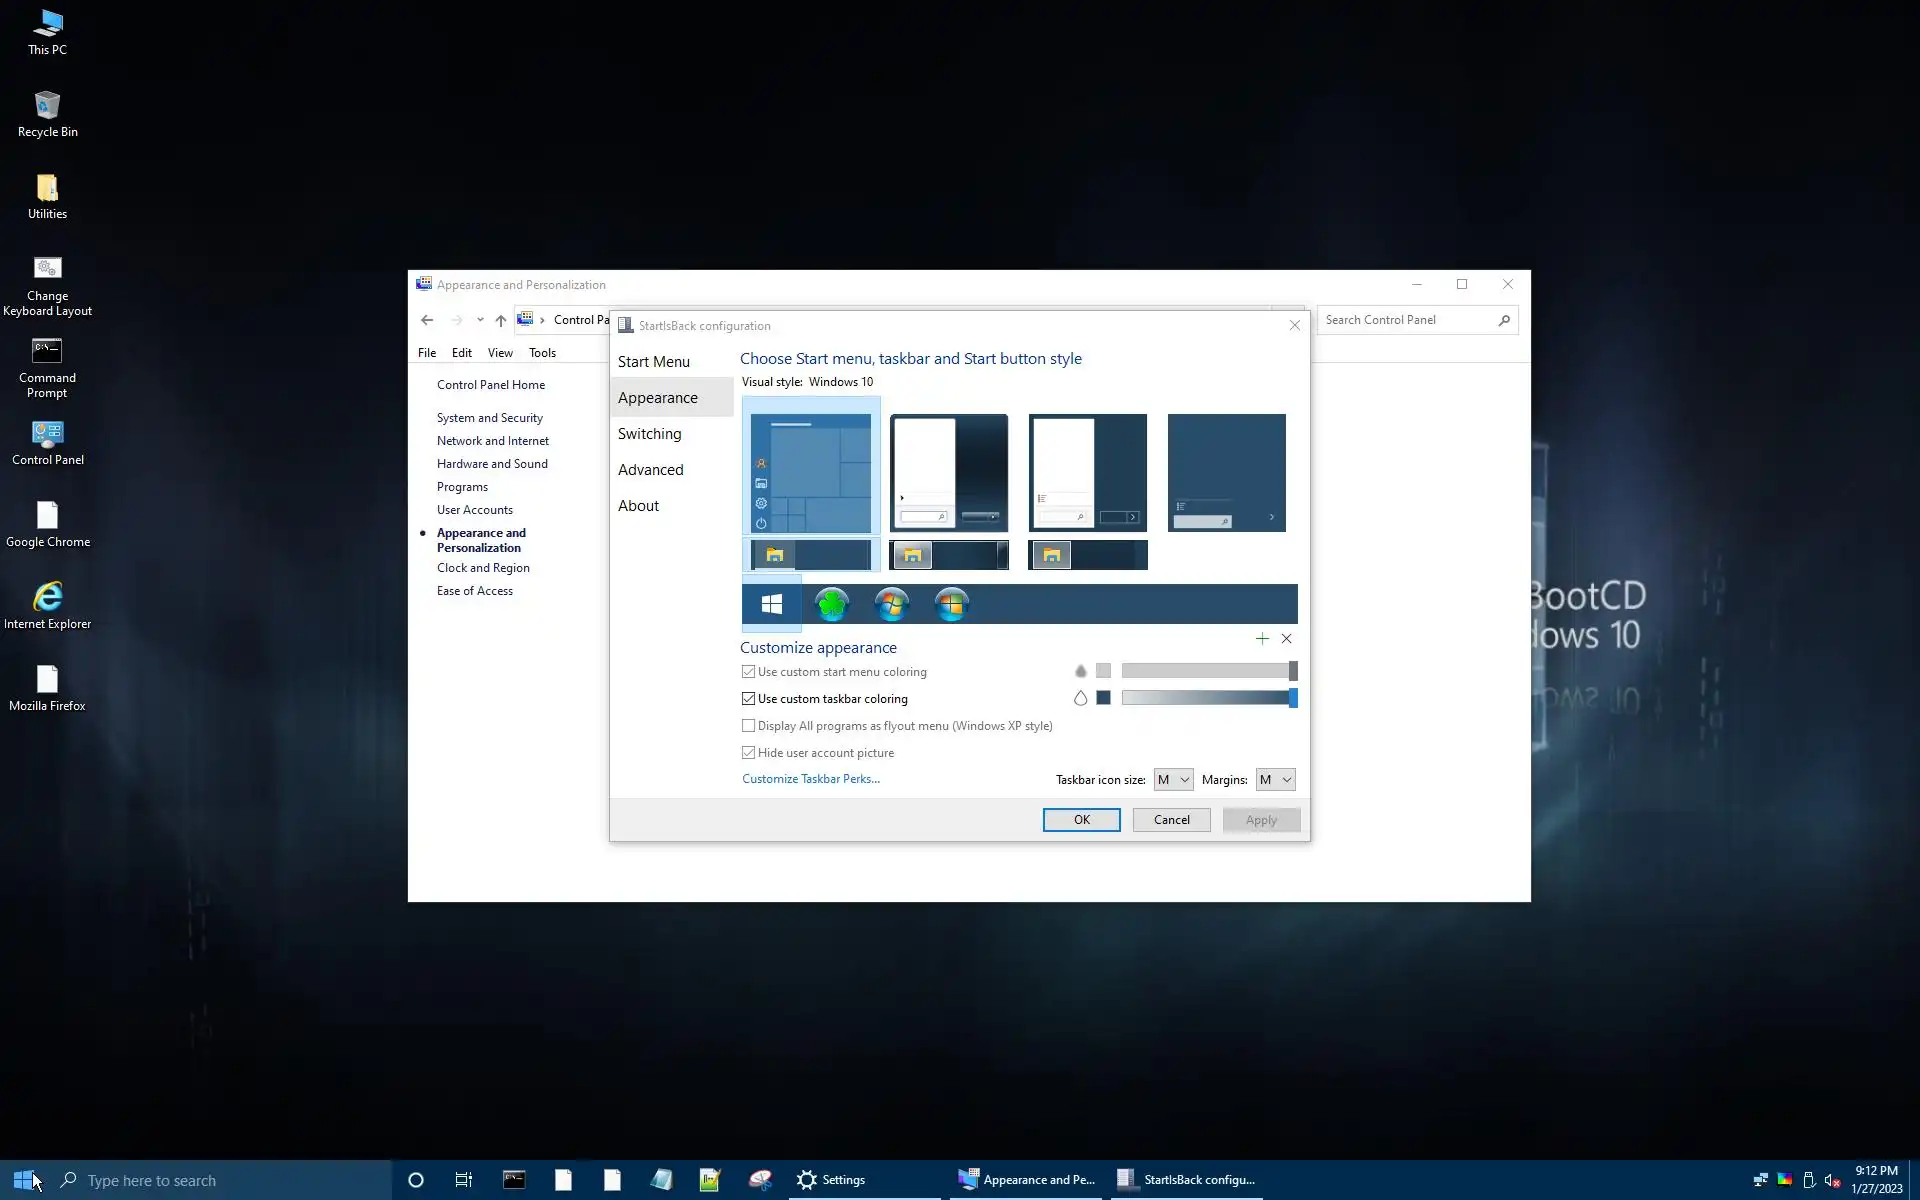Click taskbar color opacity droplet icon

(x=1080, y=698)
